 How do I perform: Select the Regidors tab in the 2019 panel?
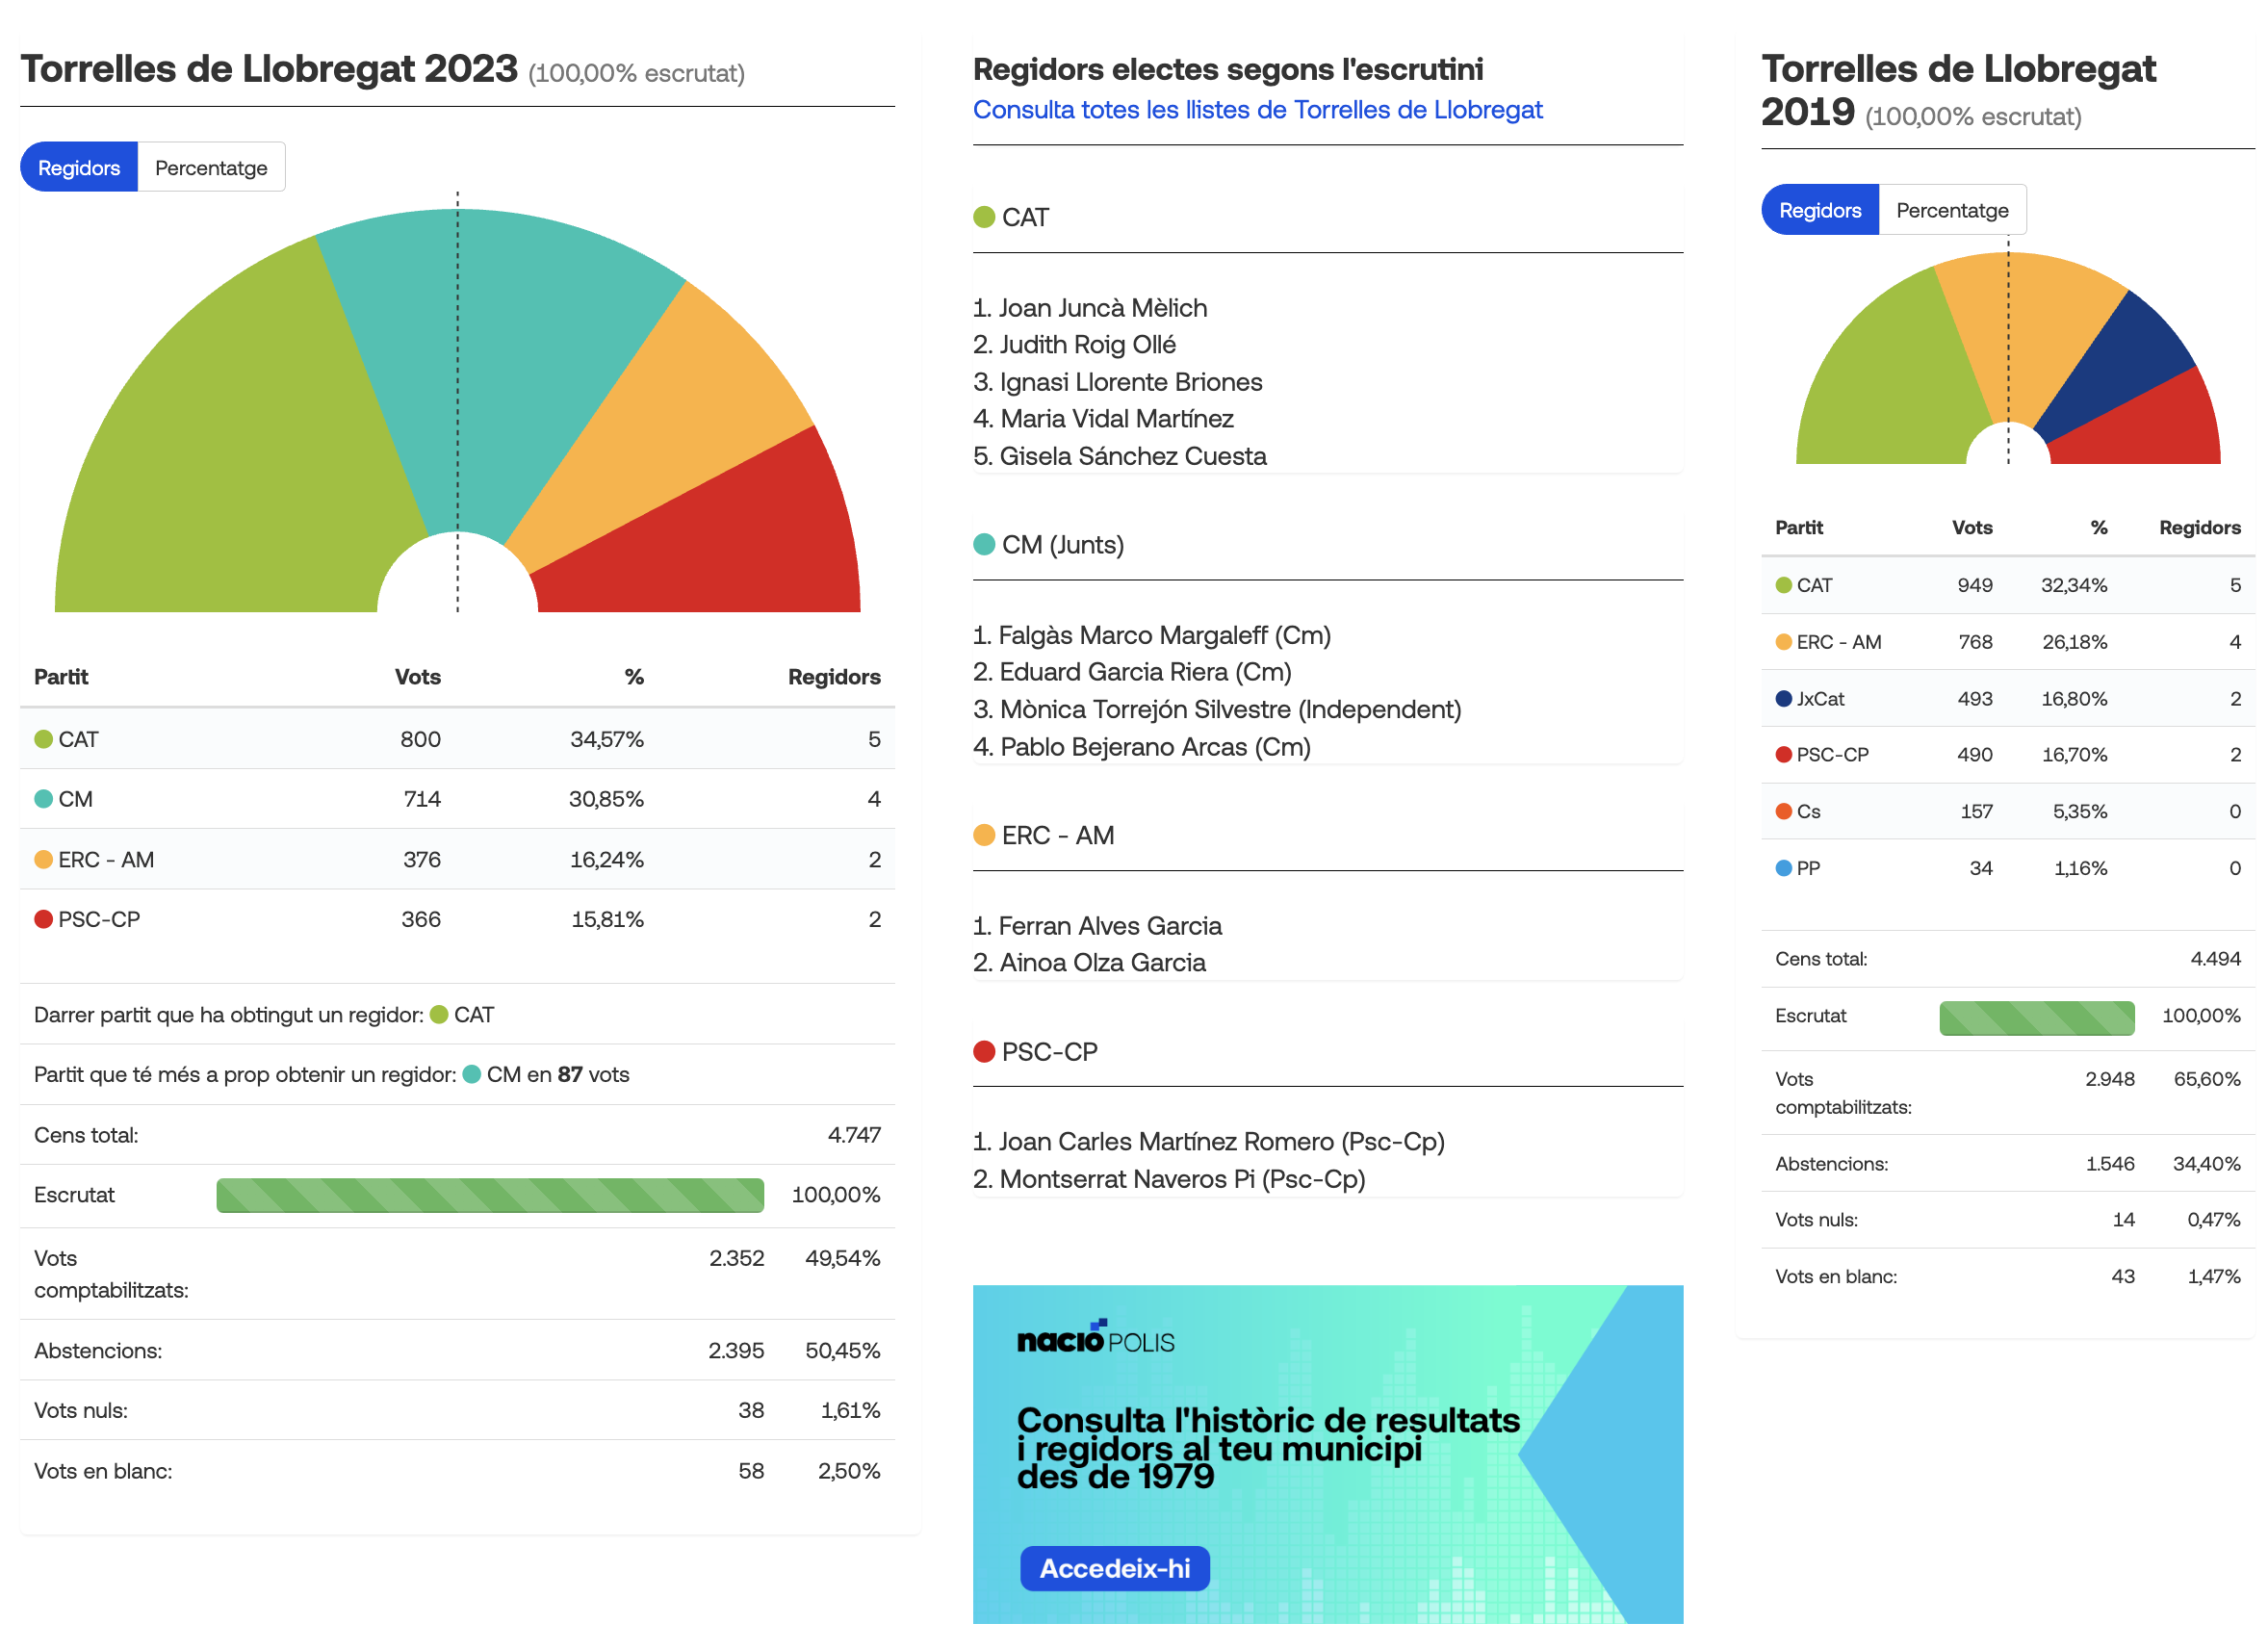[x=1820, y=210]
